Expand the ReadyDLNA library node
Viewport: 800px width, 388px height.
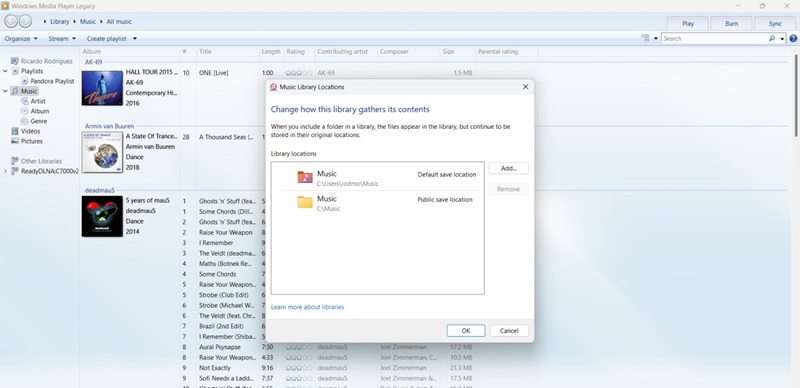pos(6,171)
